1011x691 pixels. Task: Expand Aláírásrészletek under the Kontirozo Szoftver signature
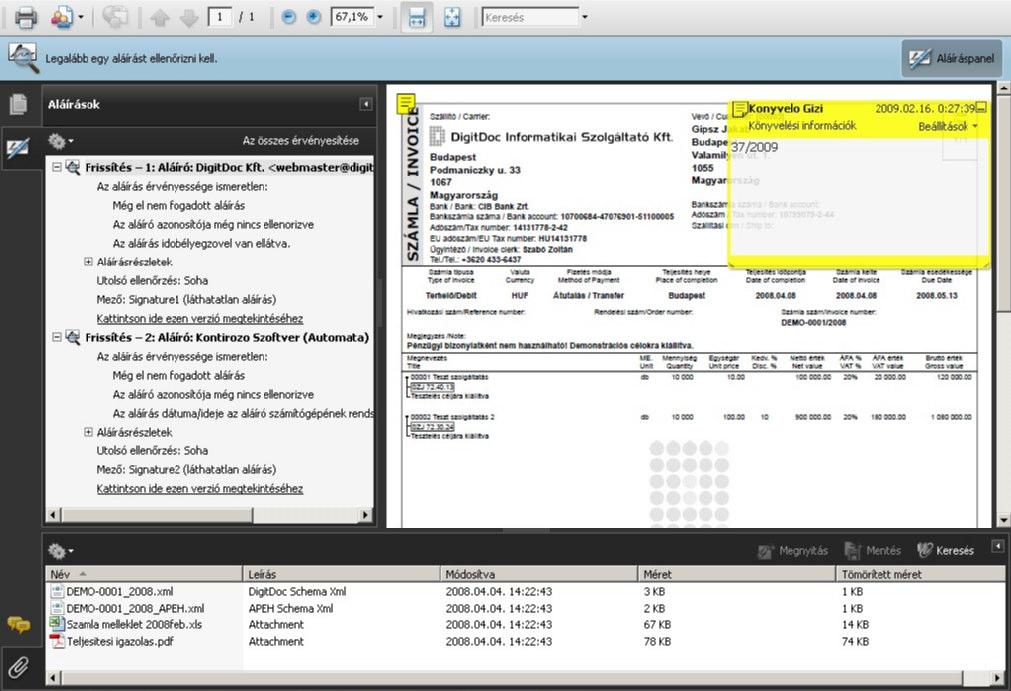[x=88, y=432]
